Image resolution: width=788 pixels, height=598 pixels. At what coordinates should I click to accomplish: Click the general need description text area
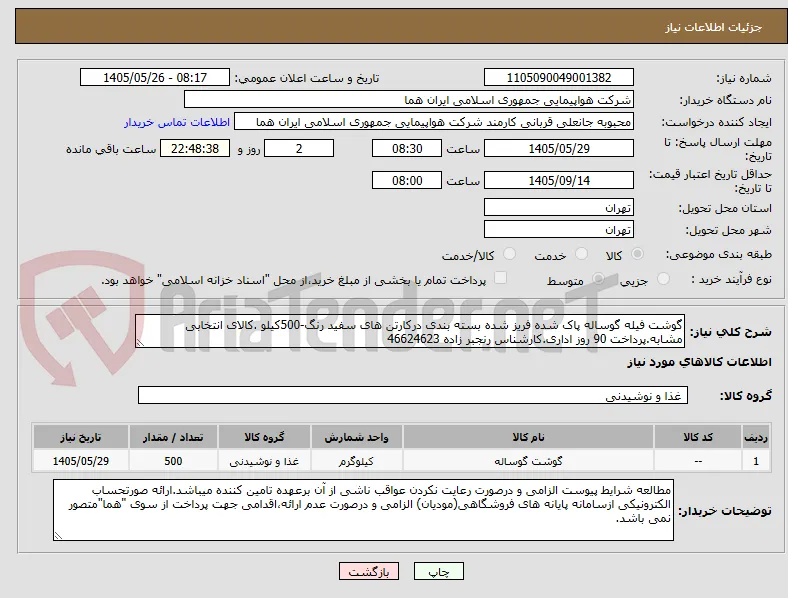click(x=410, y=331)
